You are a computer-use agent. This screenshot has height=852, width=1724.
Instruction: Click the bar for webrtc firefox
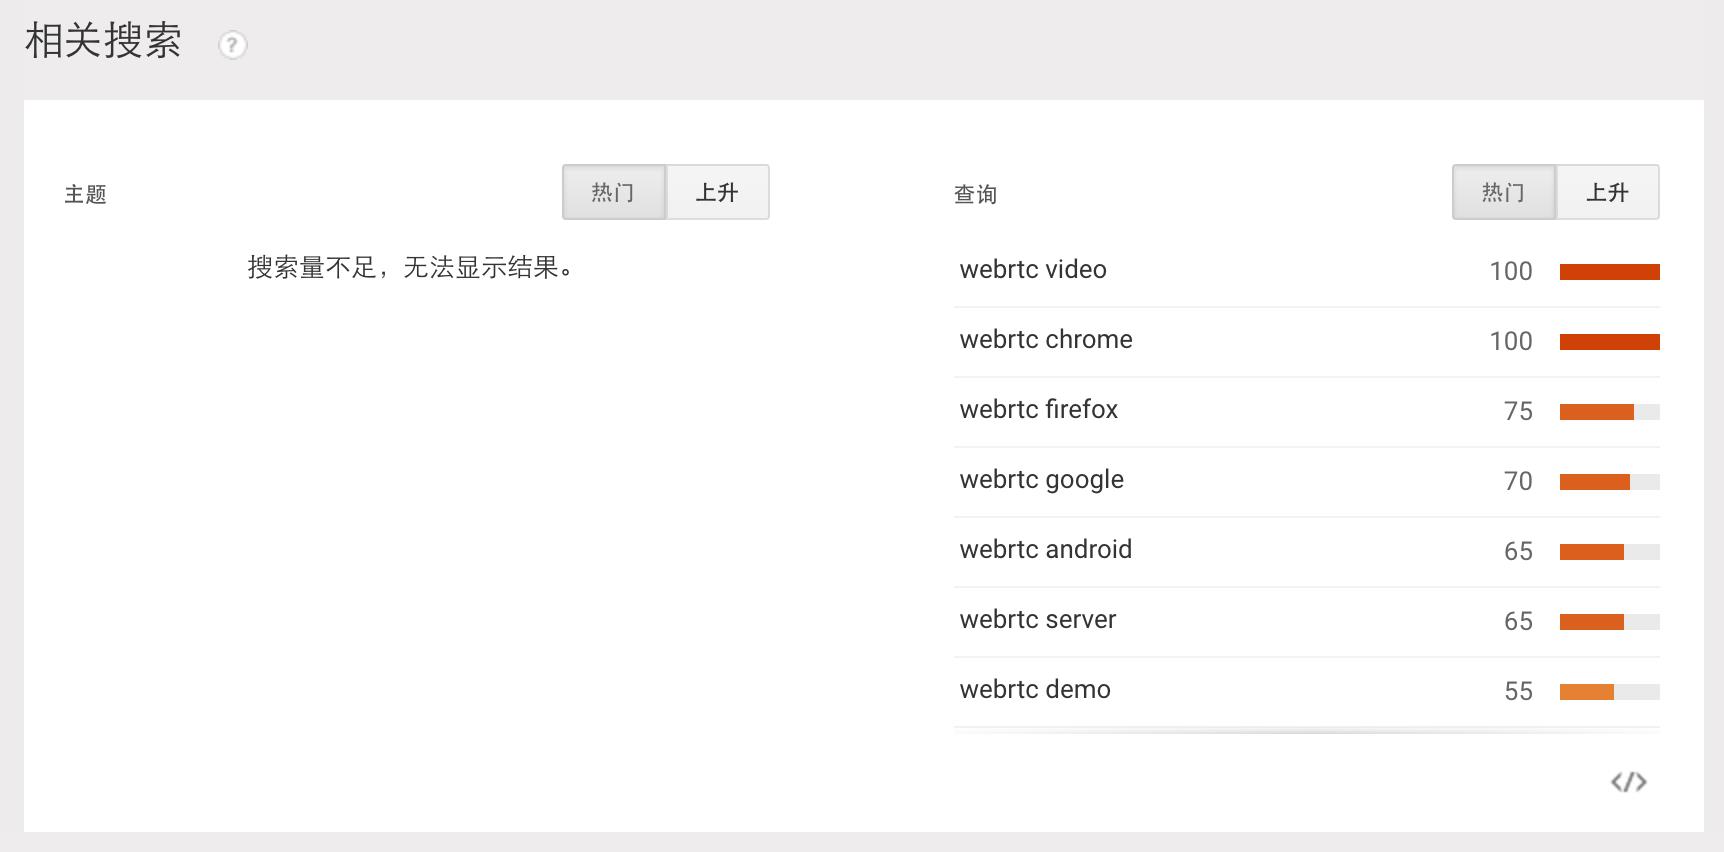point(1610,412)
